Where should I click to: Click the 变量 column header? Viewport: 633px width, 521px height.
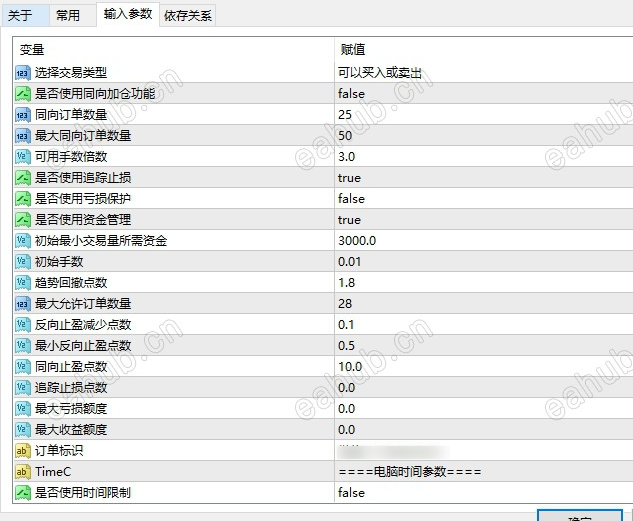click(x=32, y=50)
